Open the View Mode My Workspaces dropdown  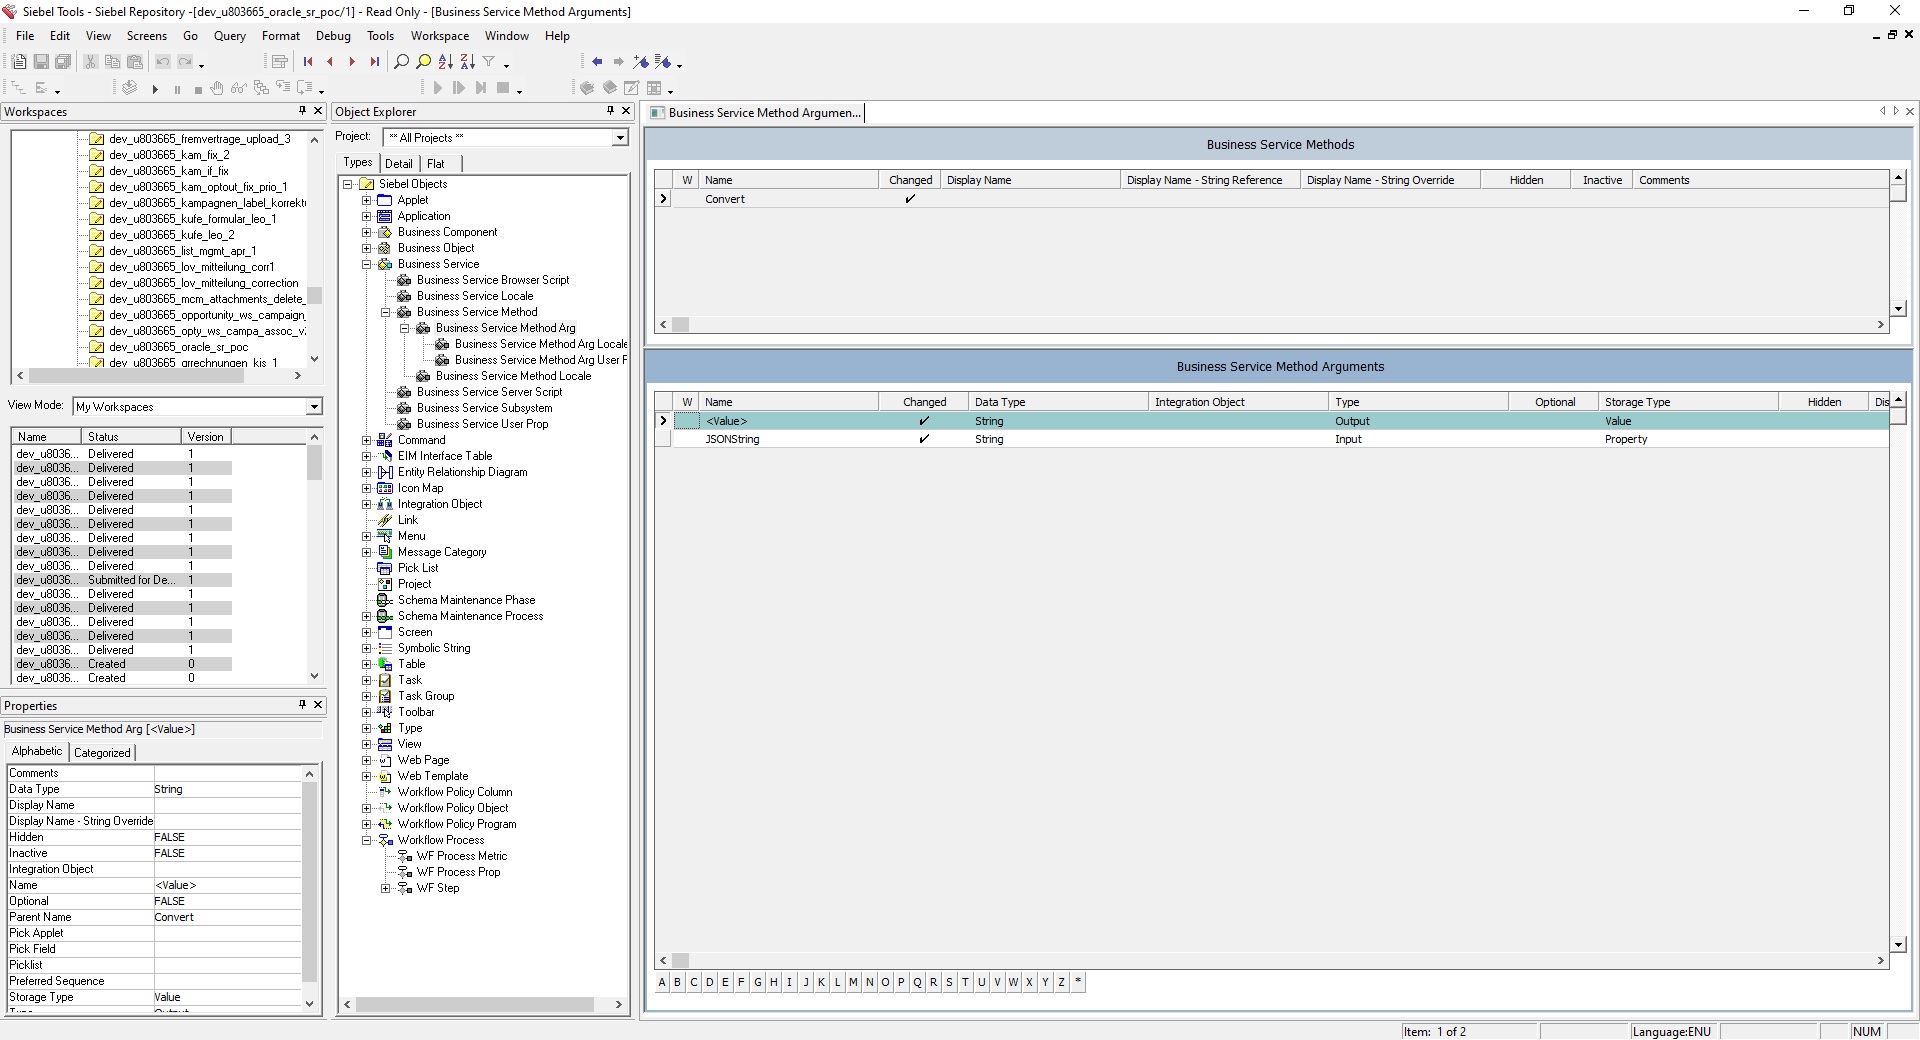click(314, 407)
